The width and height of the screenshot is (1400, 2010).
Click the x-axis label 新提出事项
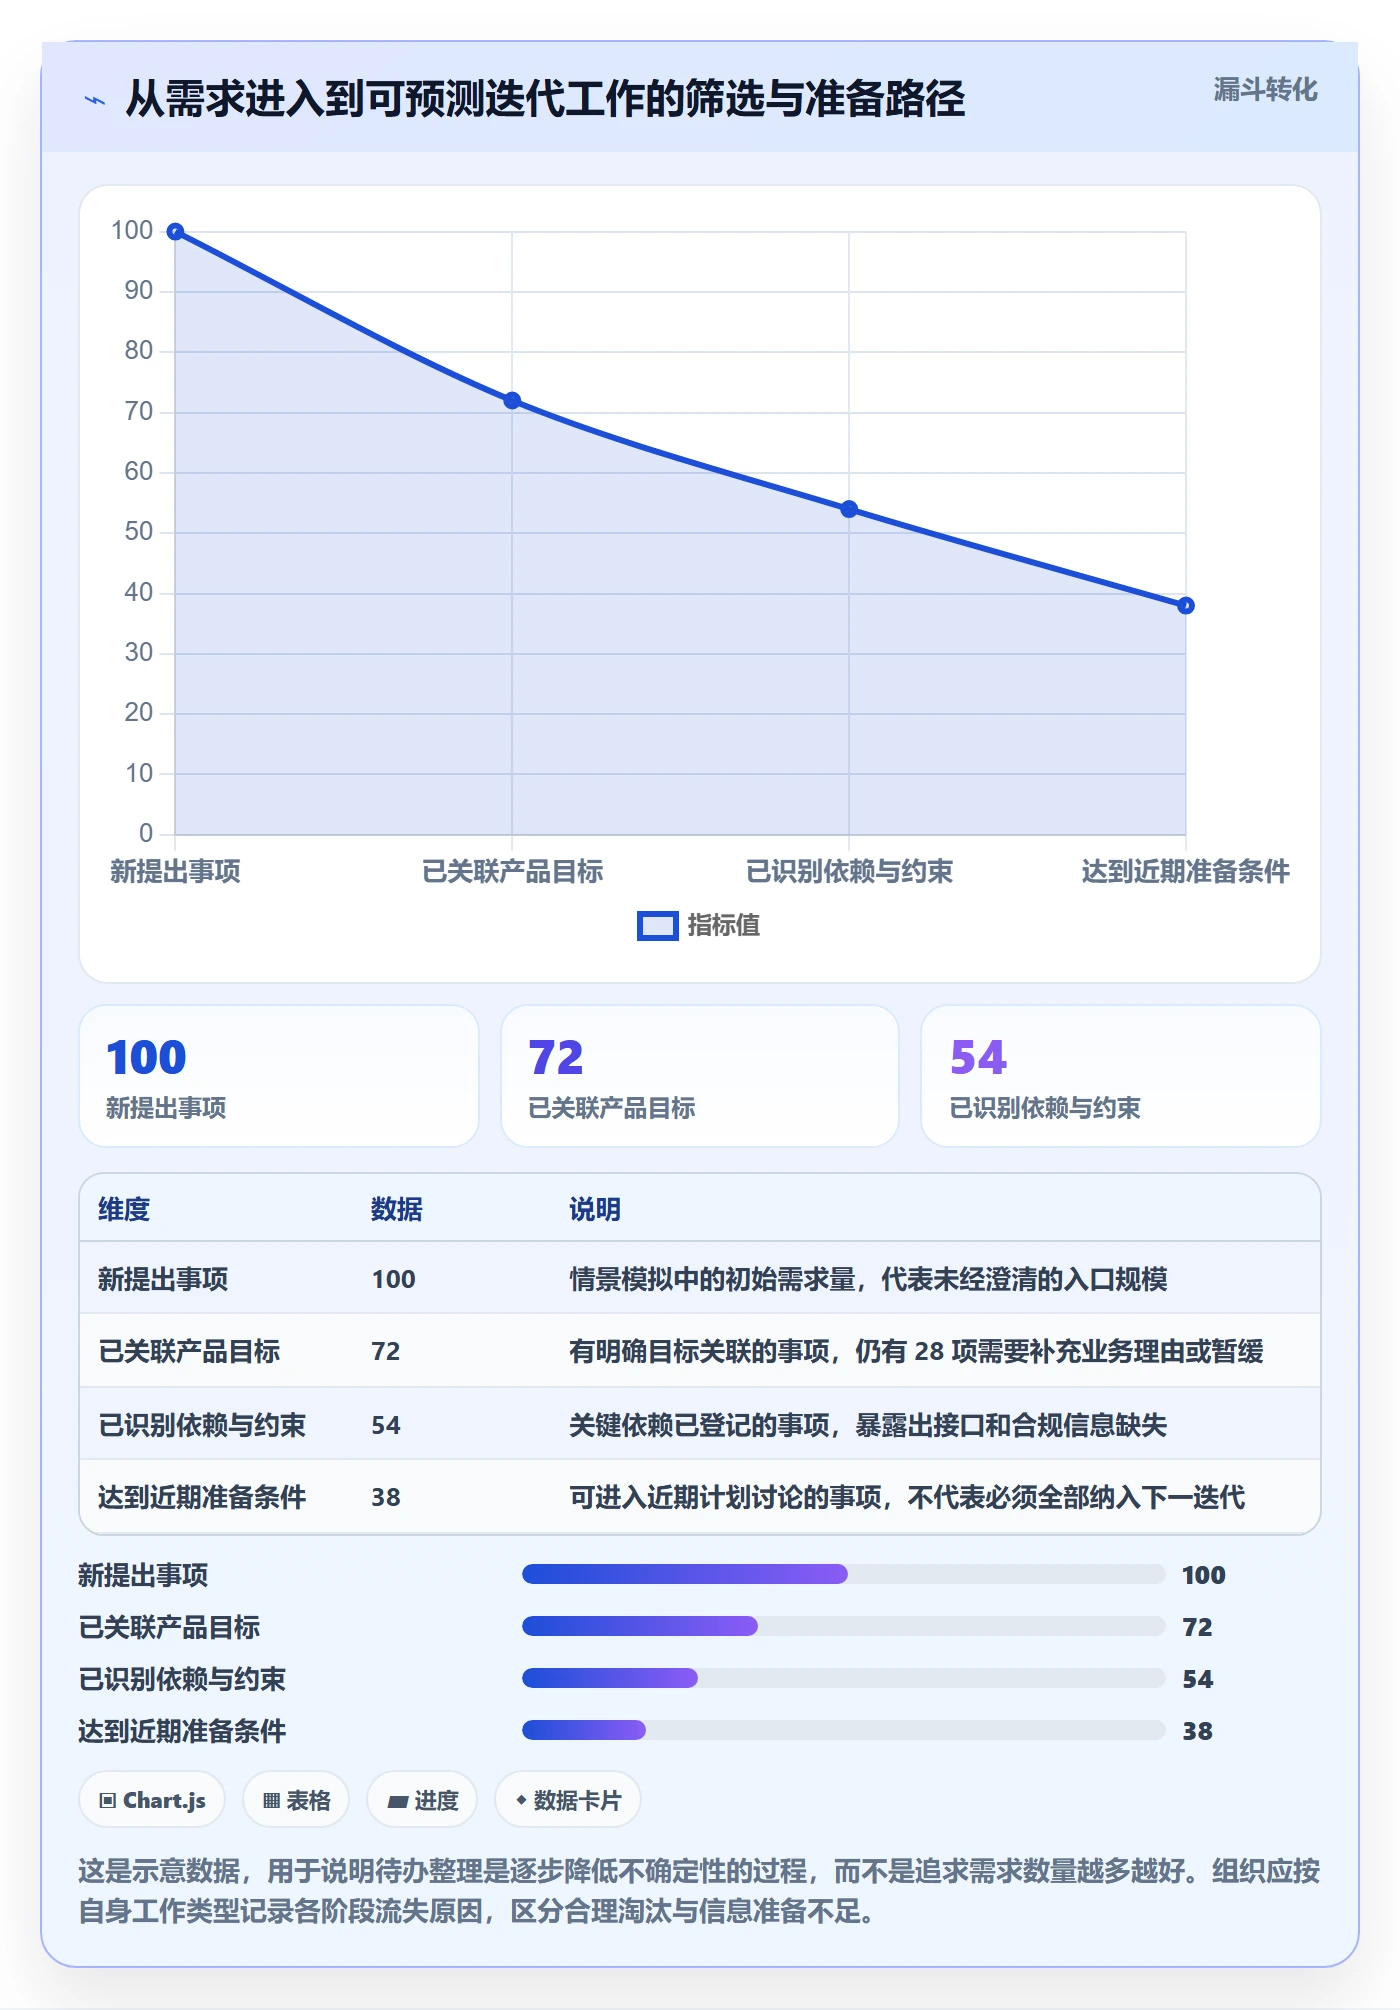tap(175, 871)
